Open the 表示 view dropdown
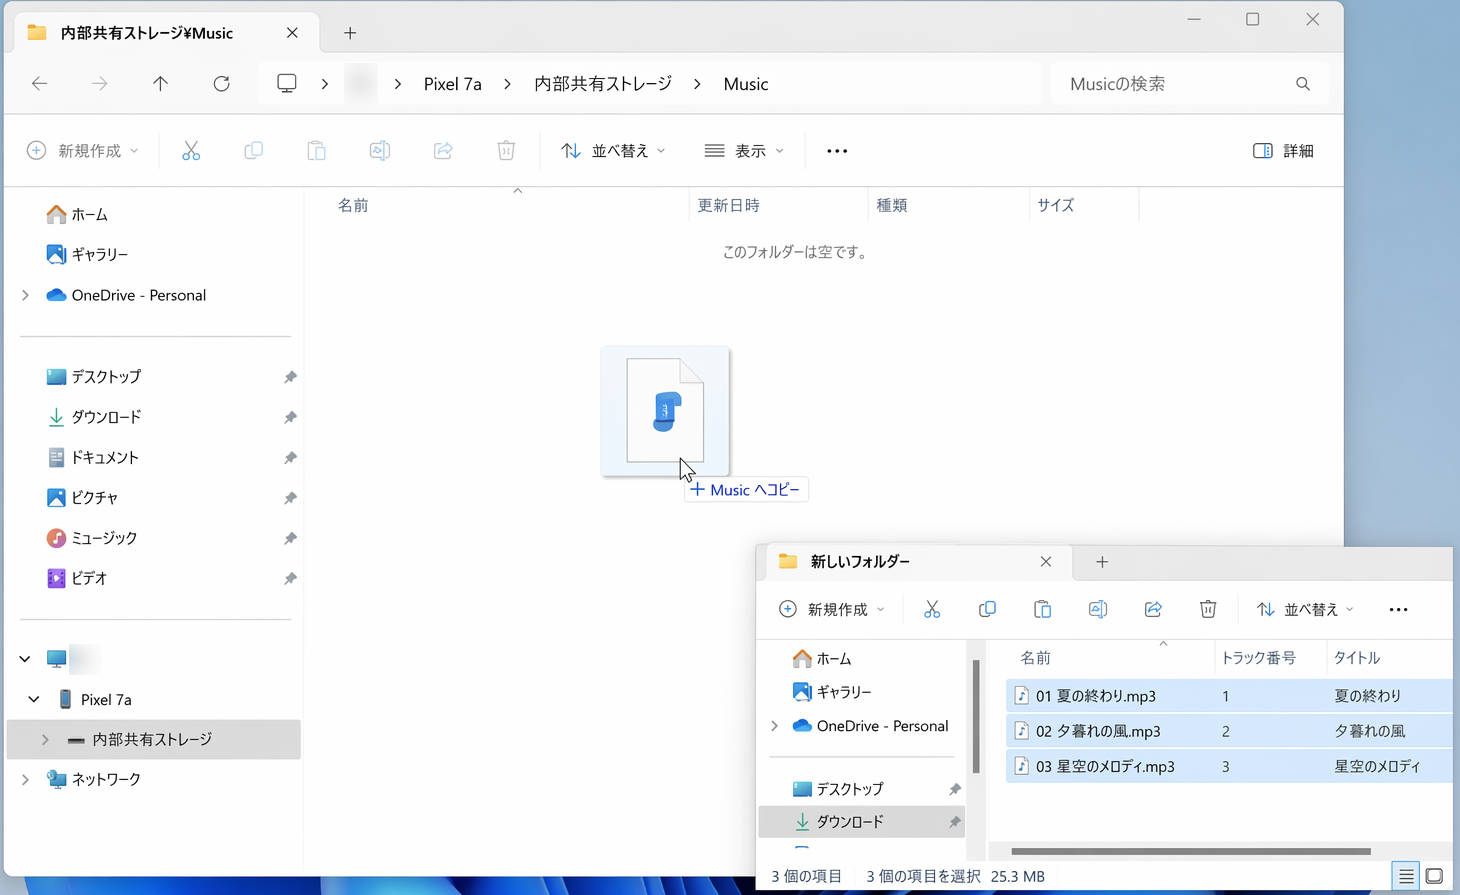This screenshot has width=1460, height=895. (743, 150)
